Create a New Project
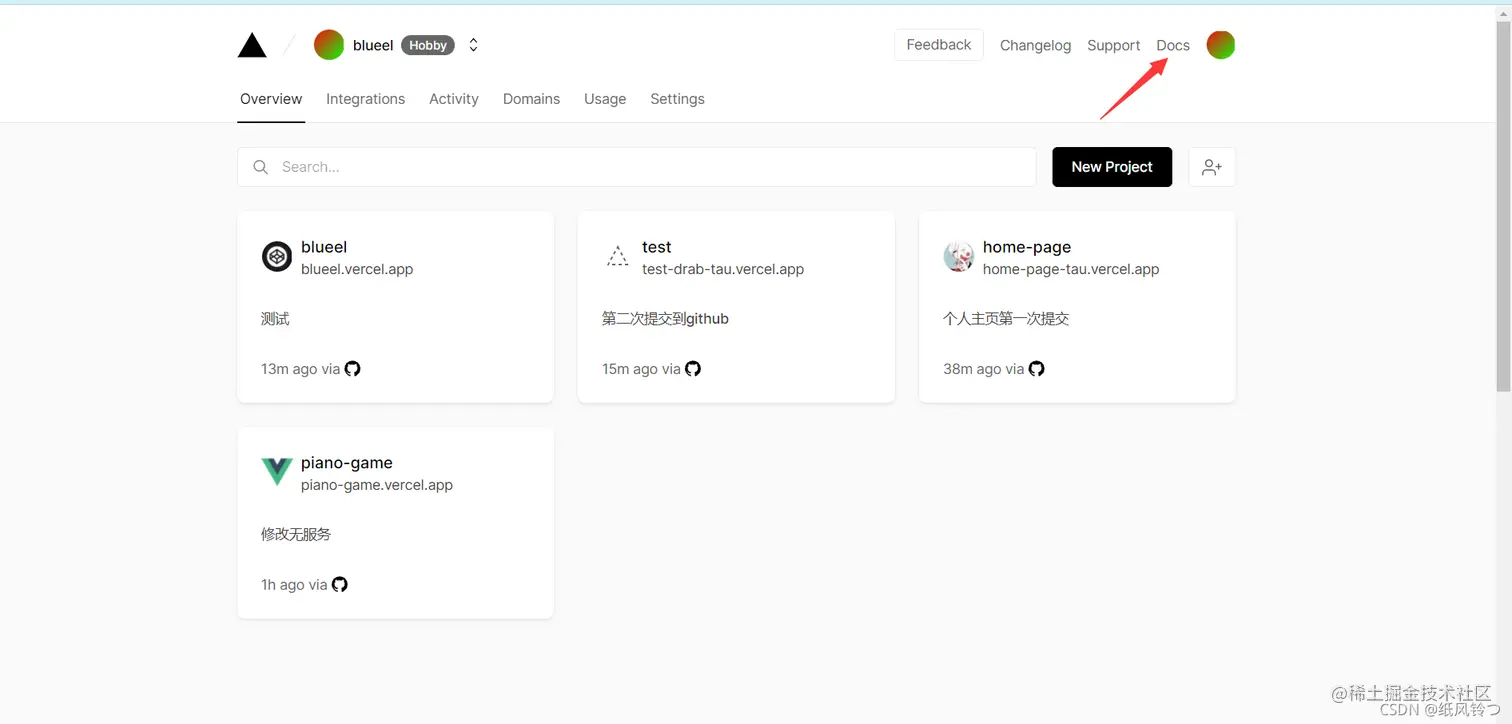The image size is (1512, 724). [x=1112, y=167]
